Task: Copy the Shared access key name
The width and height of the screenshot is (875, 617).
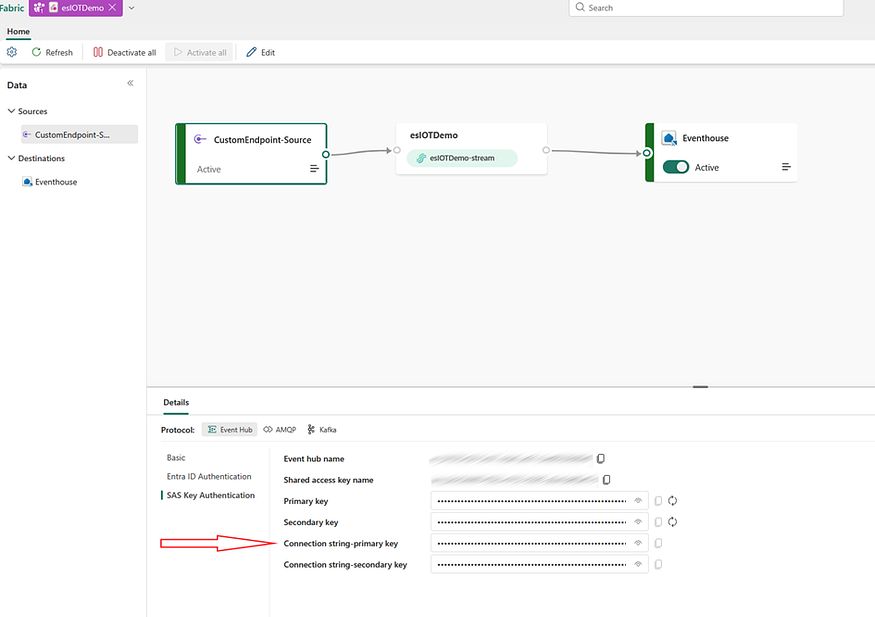Action: coord(606,480)
